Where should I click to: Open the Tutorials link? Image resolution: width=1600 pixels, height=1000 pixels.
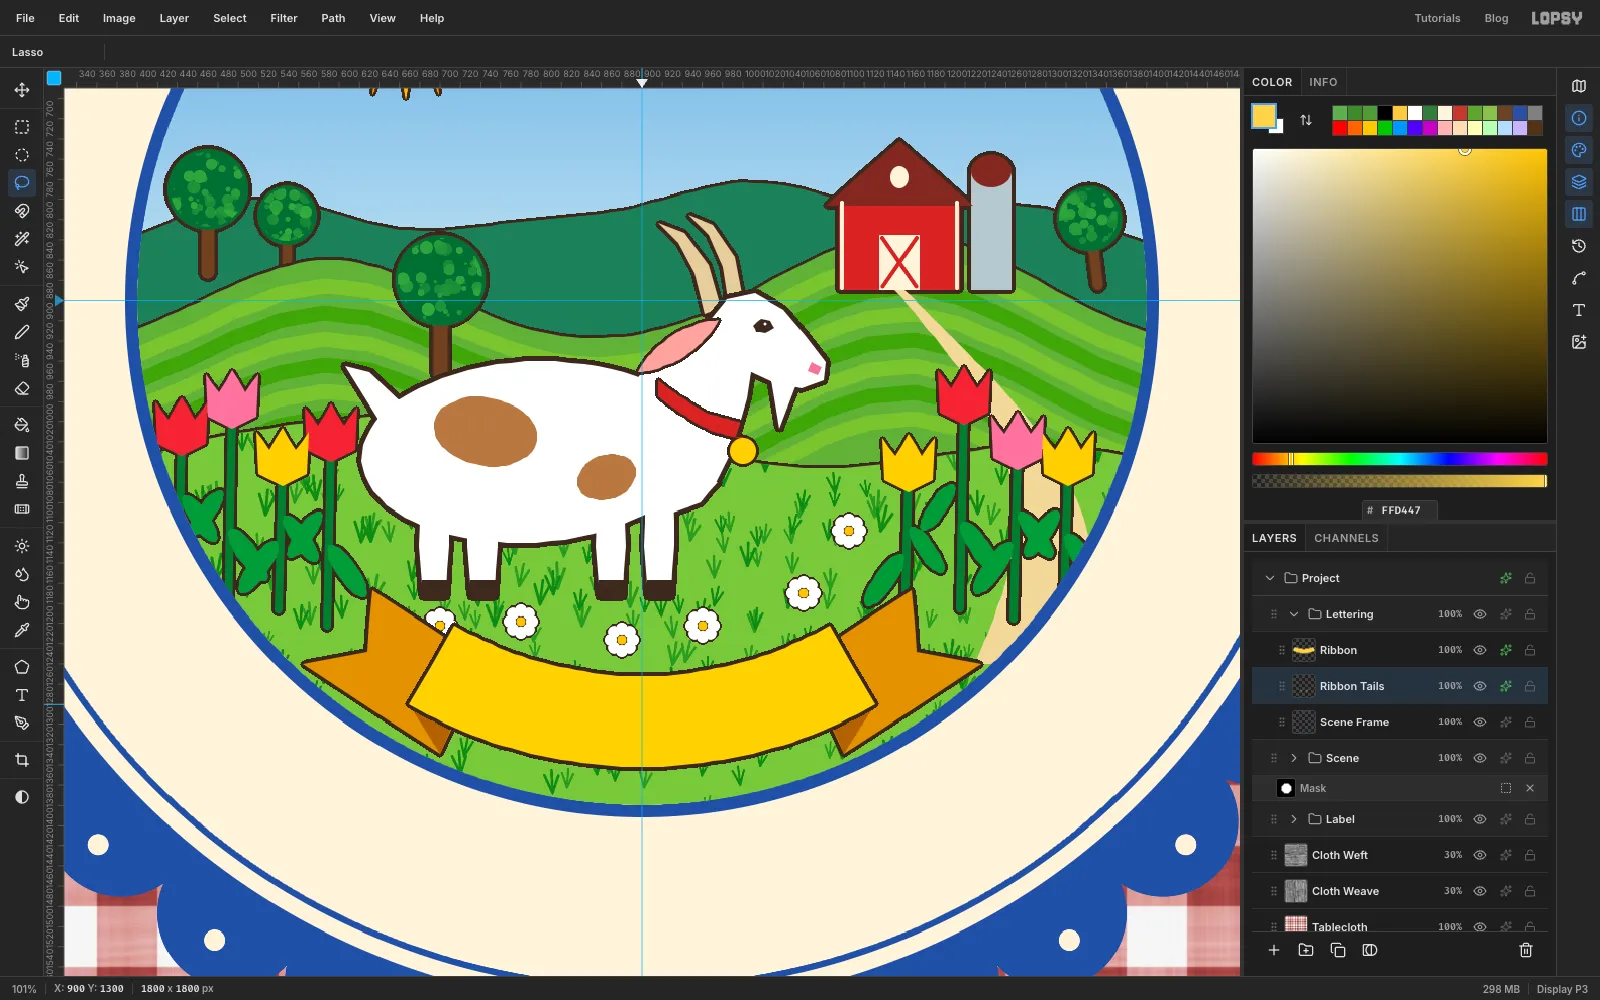[1437, 18]
